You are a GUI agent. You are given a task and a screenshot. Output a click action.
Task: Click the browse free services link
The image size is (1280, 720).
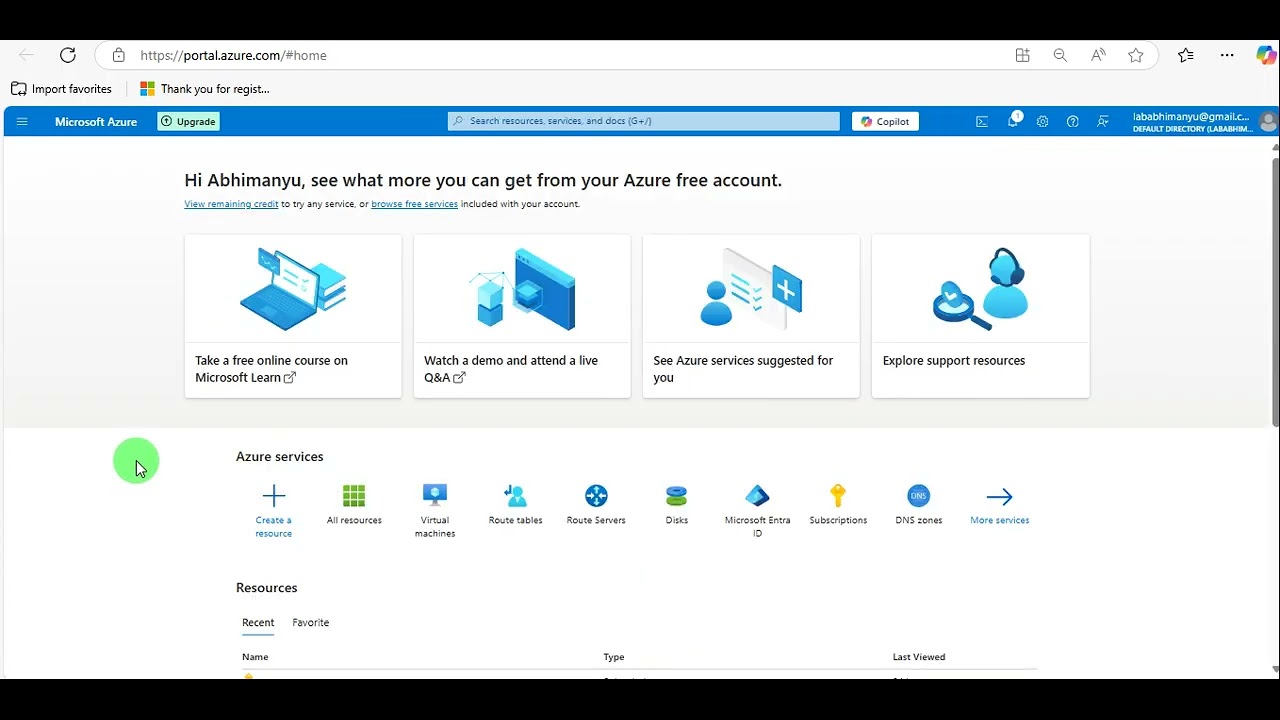pyautogui.click(x=414, y=204)
